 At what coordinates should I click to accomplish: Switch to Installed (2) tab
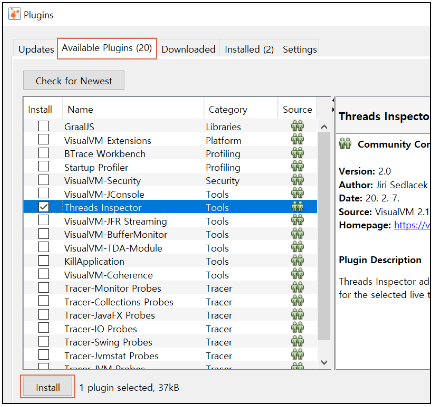249,49
